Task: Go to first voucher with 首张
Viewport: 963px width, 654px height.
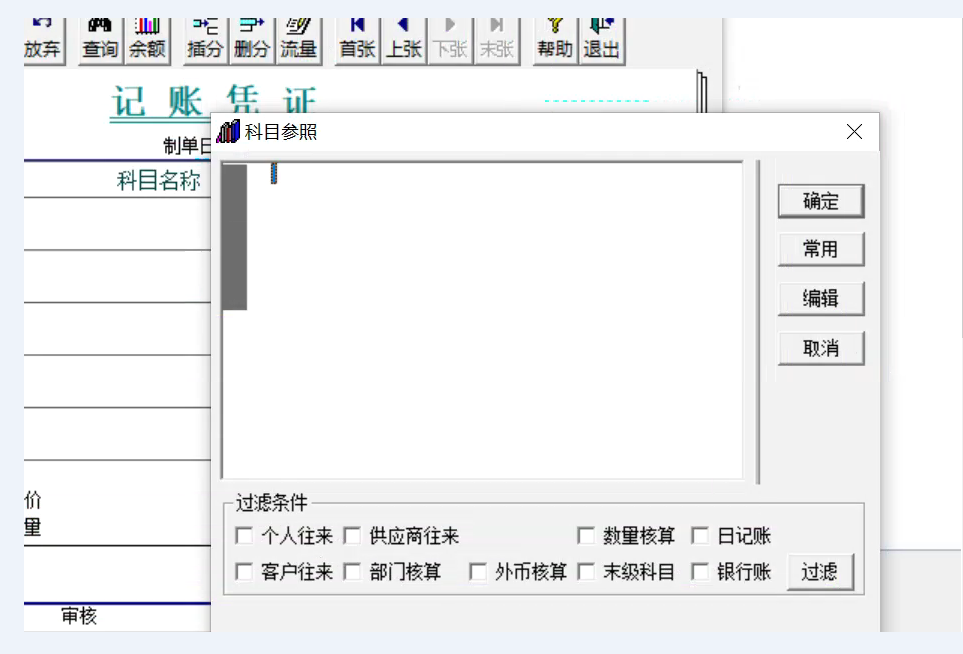Action: (357, 41)
